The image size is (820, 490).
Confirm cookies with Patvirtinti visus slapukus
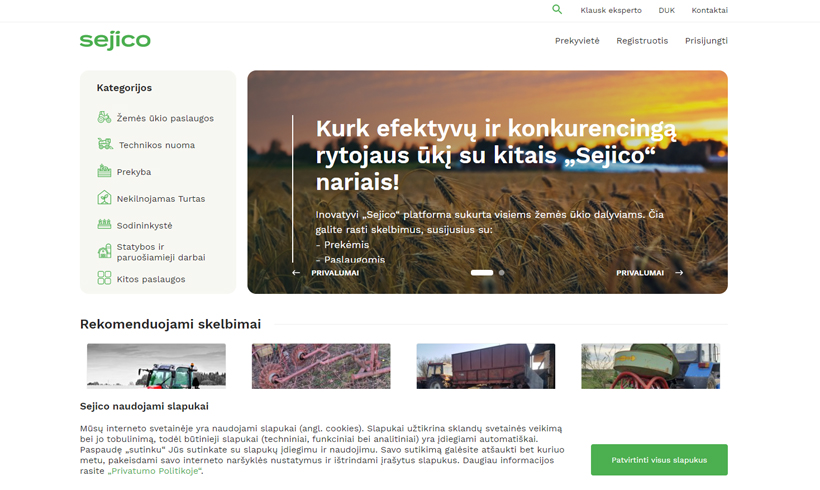[x=659, y=460]
